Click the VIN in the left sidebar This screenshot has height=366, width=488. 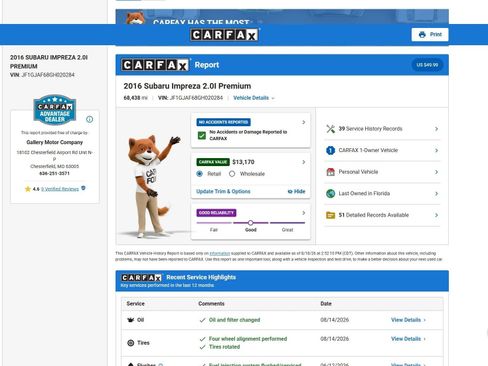pos(42,75)
